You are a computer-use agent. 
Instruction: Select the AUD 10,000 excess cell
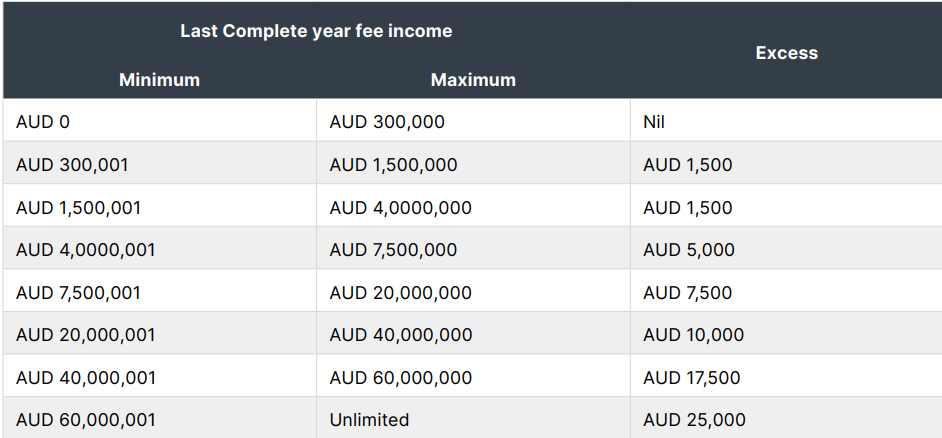coord(693,335)
